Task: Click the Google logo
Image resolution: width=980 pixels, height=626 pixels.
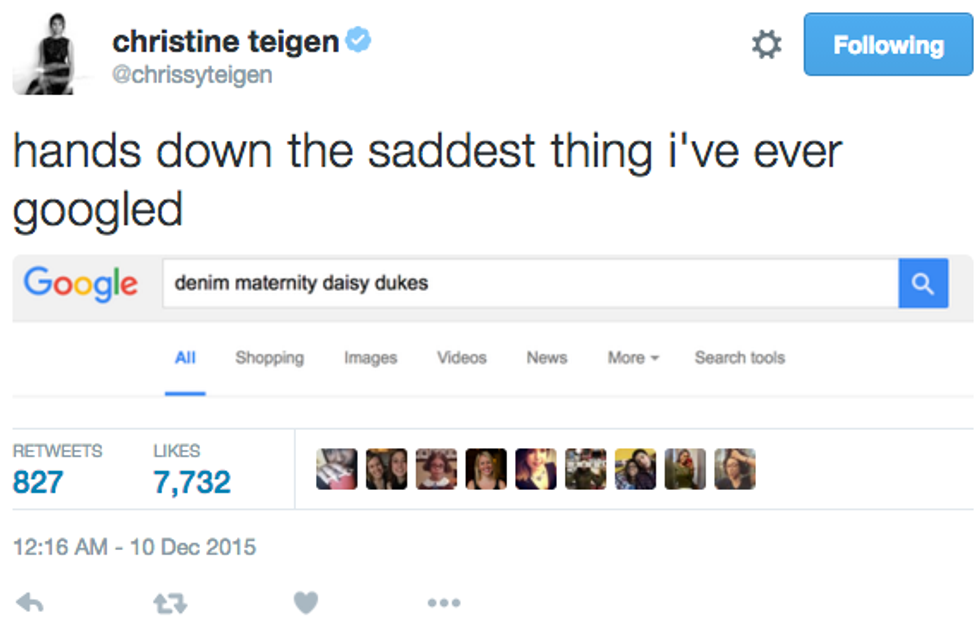Action: coord(80,284)
